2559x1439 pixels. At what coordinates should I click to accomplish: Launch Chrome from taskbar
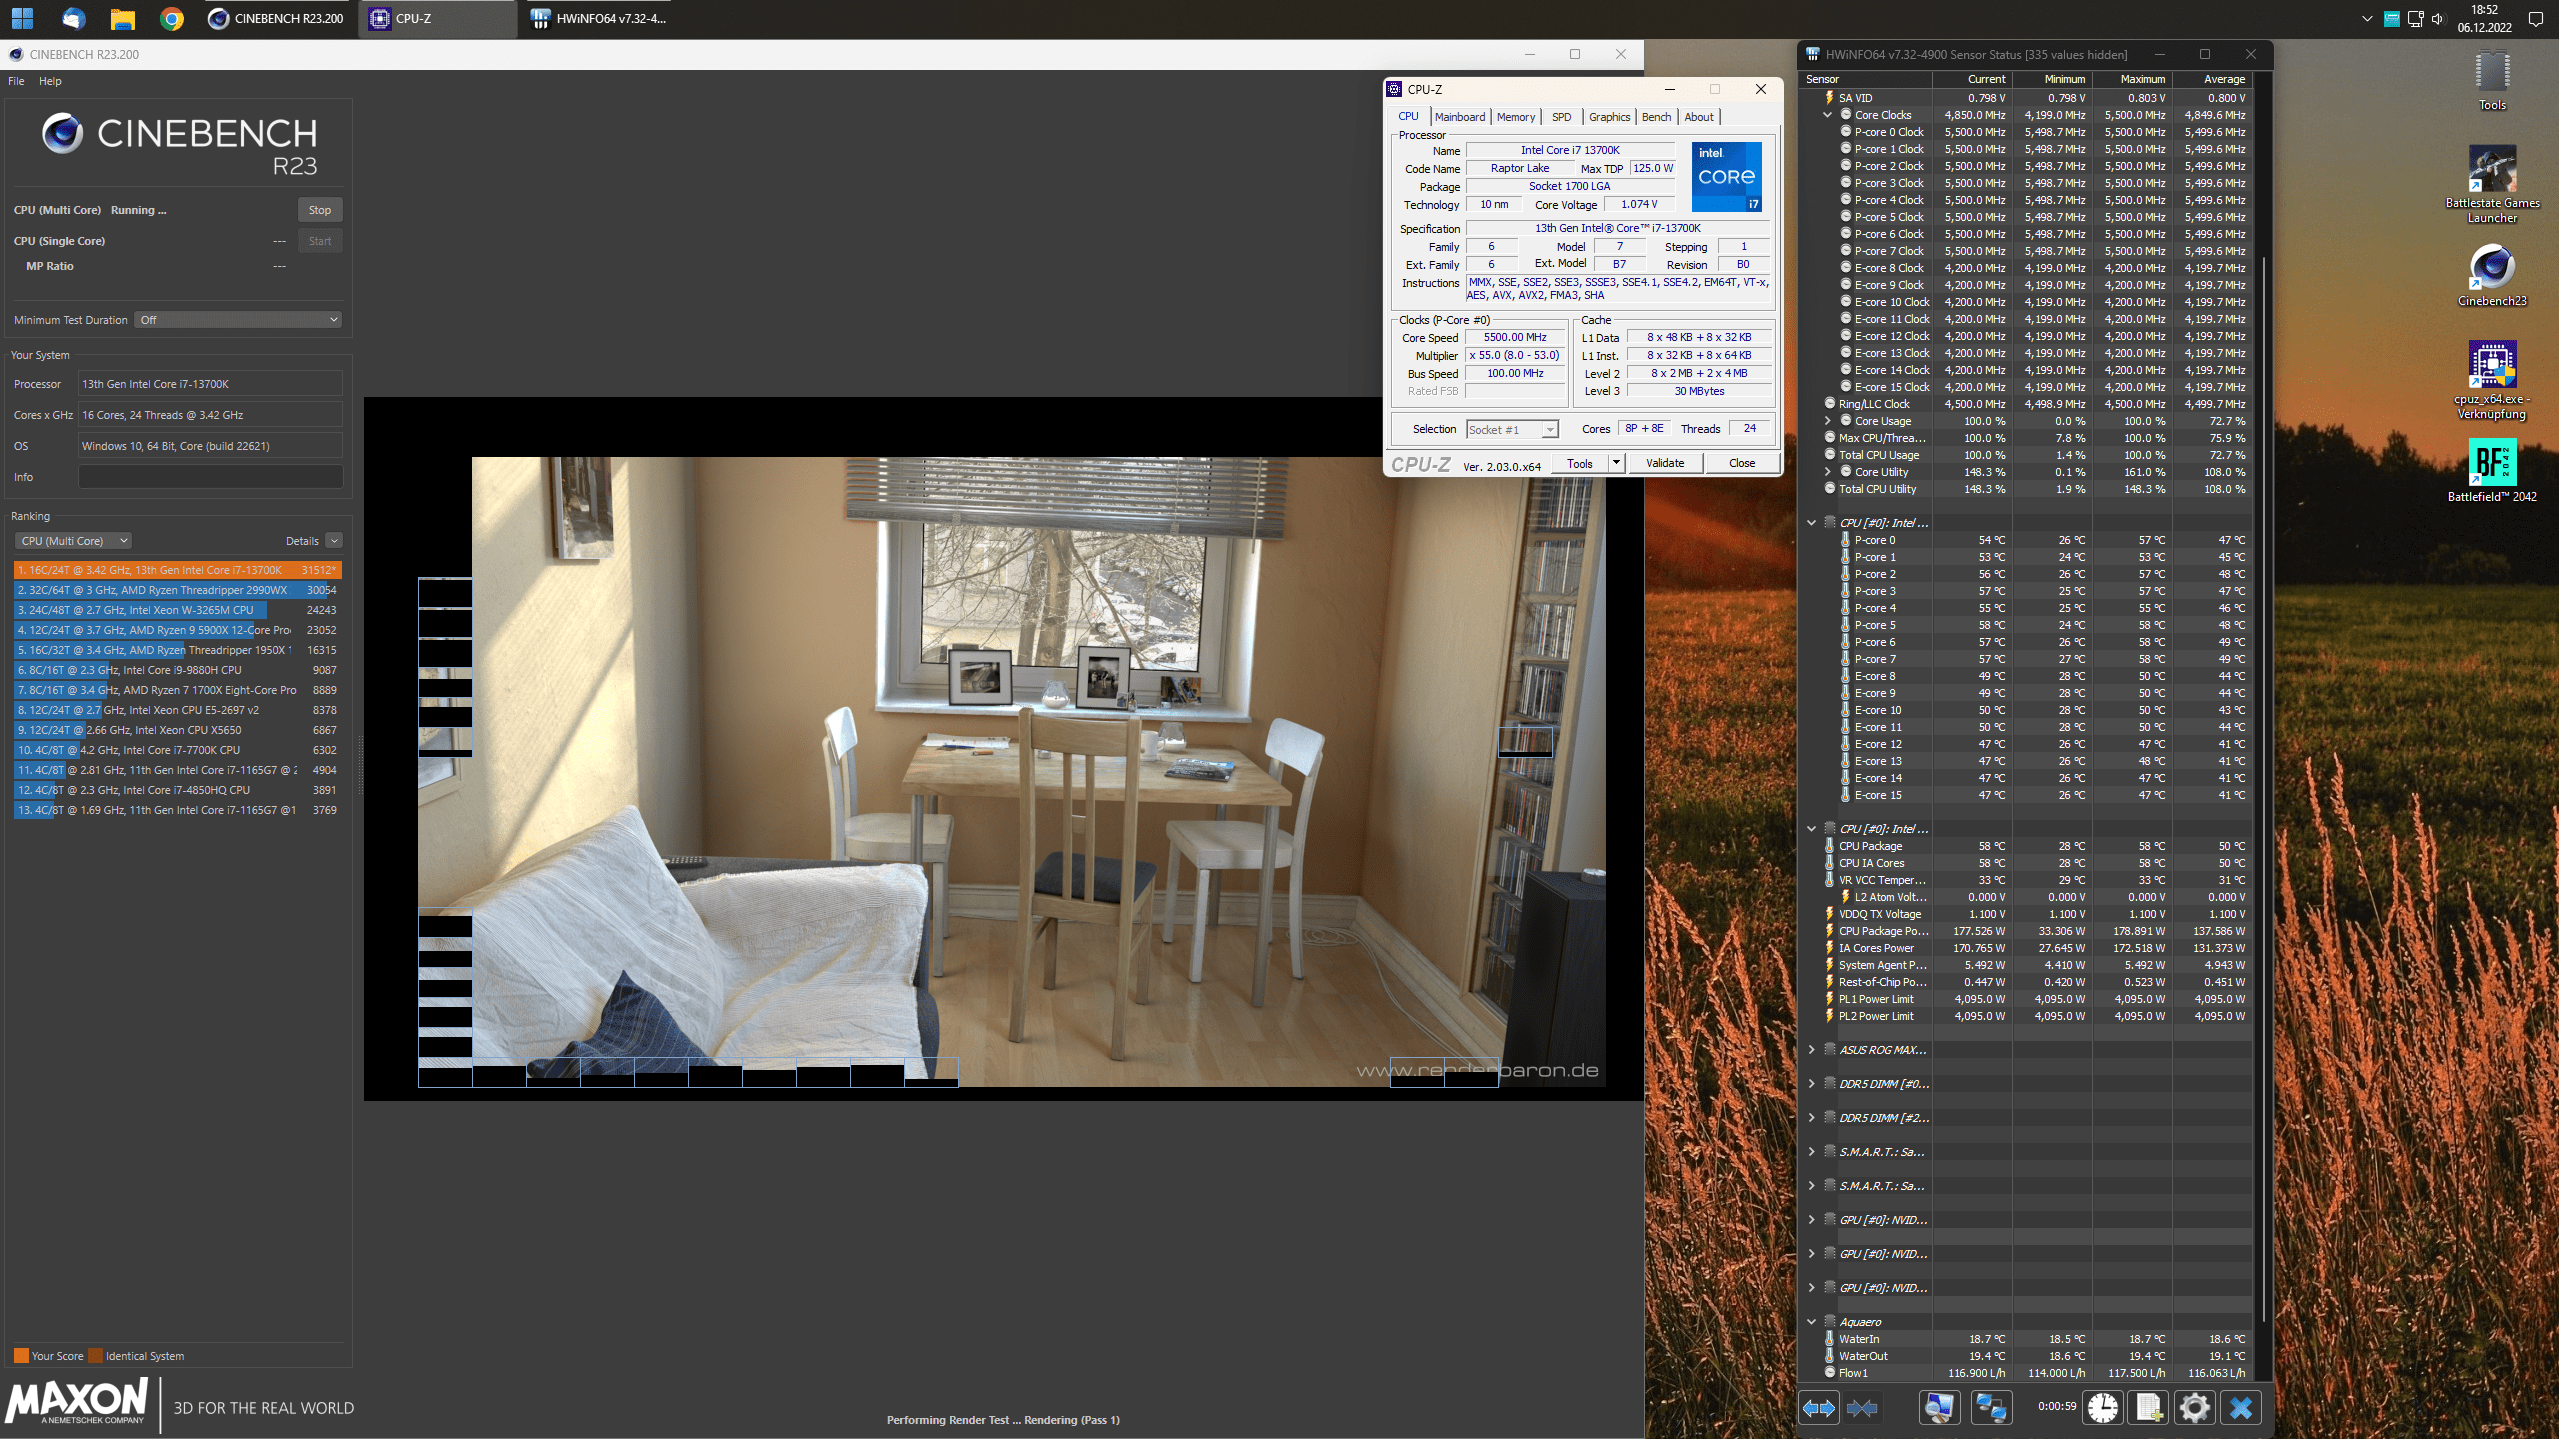click(x=171, y=18)
